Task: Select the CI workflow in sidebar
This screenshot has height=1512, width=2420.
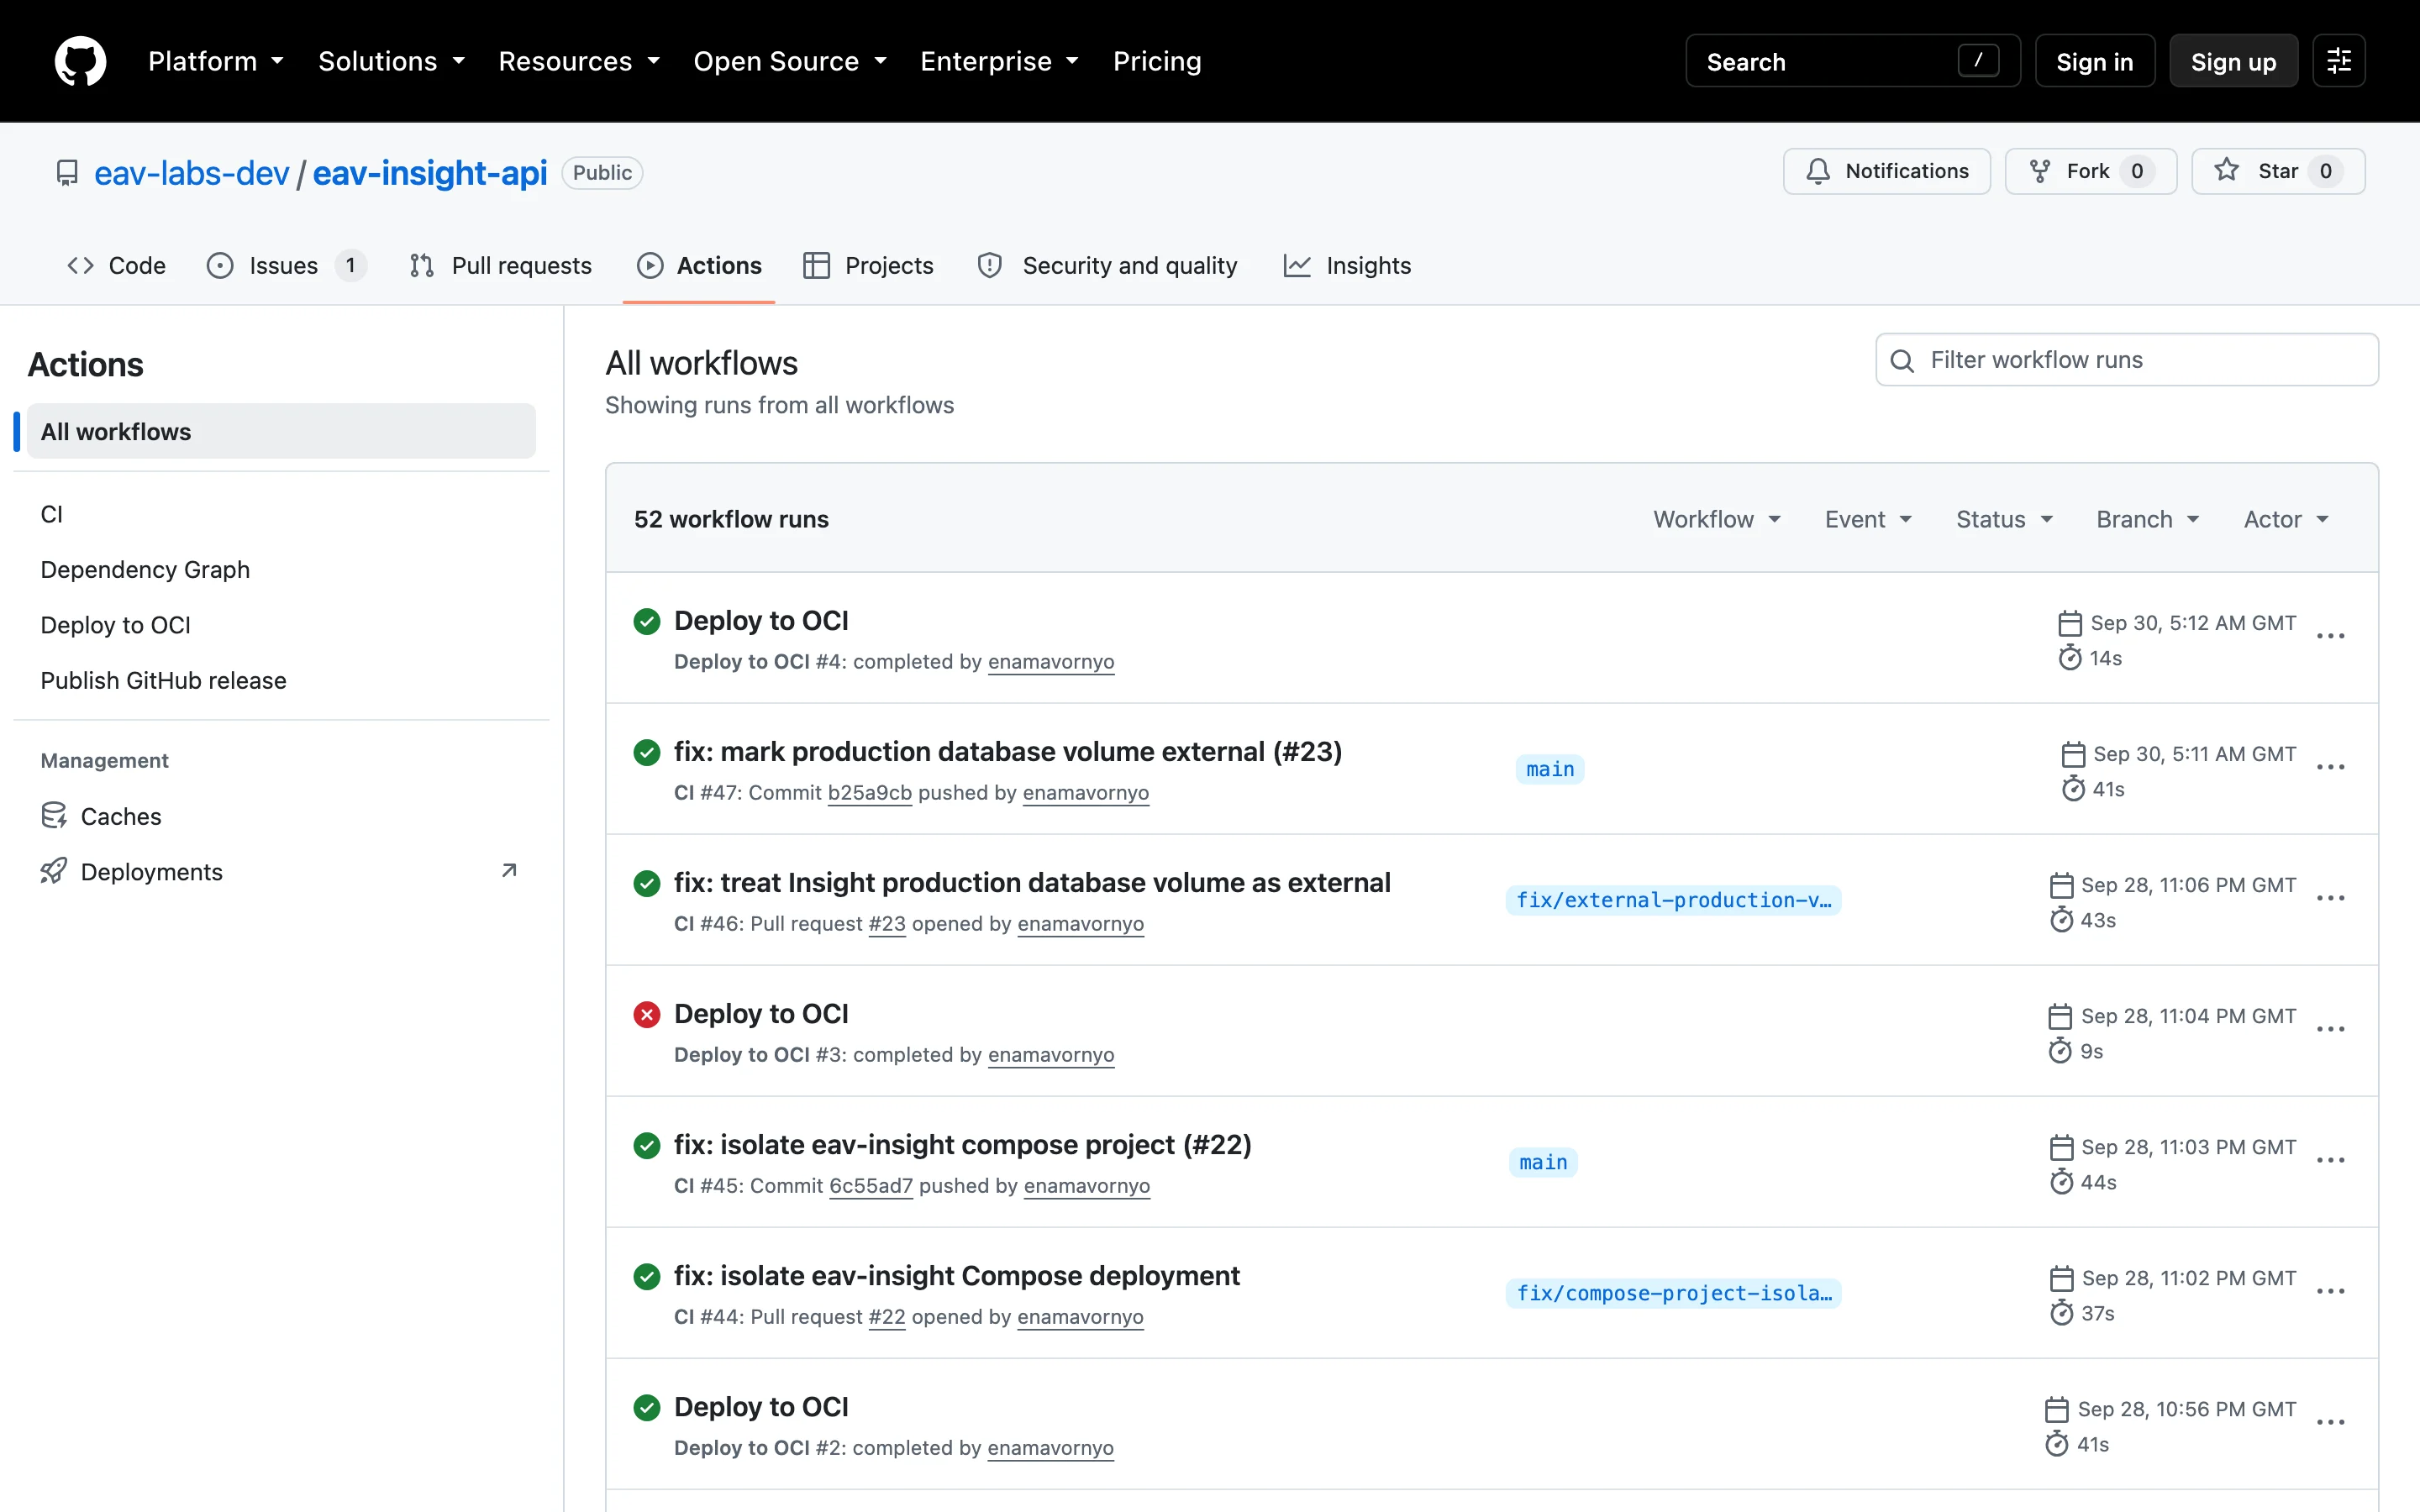Action: pyautogui.click(x=282, y=514)
